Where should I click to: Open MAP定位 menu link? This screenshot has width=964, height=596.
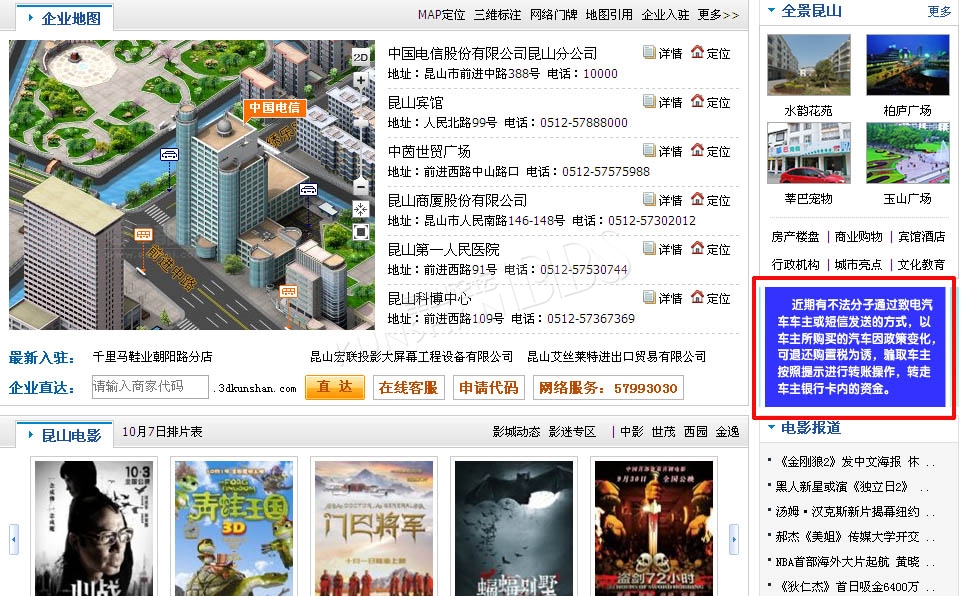click(441, 15)
